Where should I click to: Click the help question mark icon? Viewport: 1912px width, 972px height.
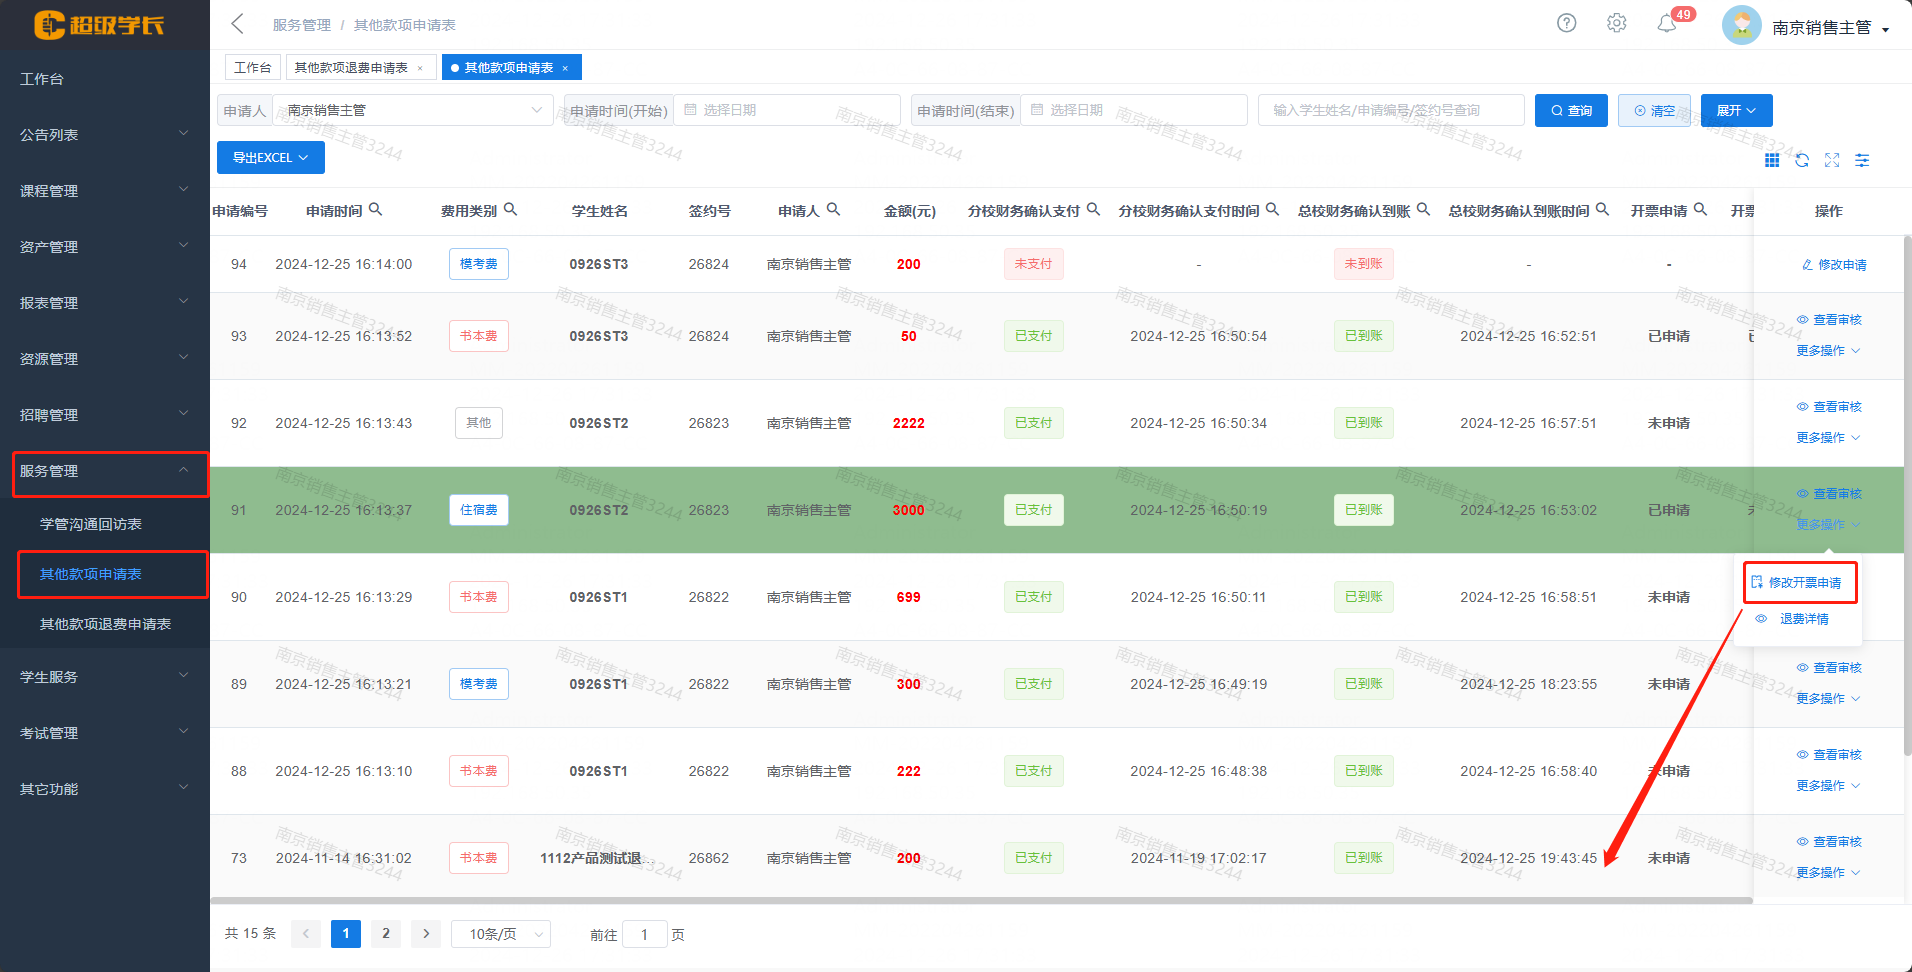tap(1566, 23)
